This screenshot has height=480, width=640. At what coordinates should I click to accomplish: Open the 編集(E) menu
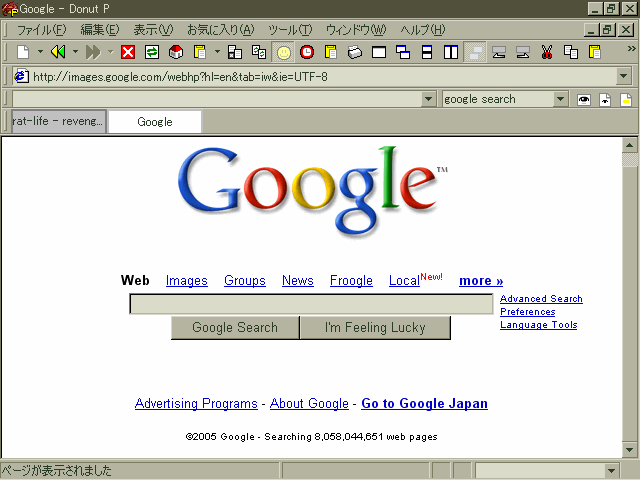coord(100,30)
